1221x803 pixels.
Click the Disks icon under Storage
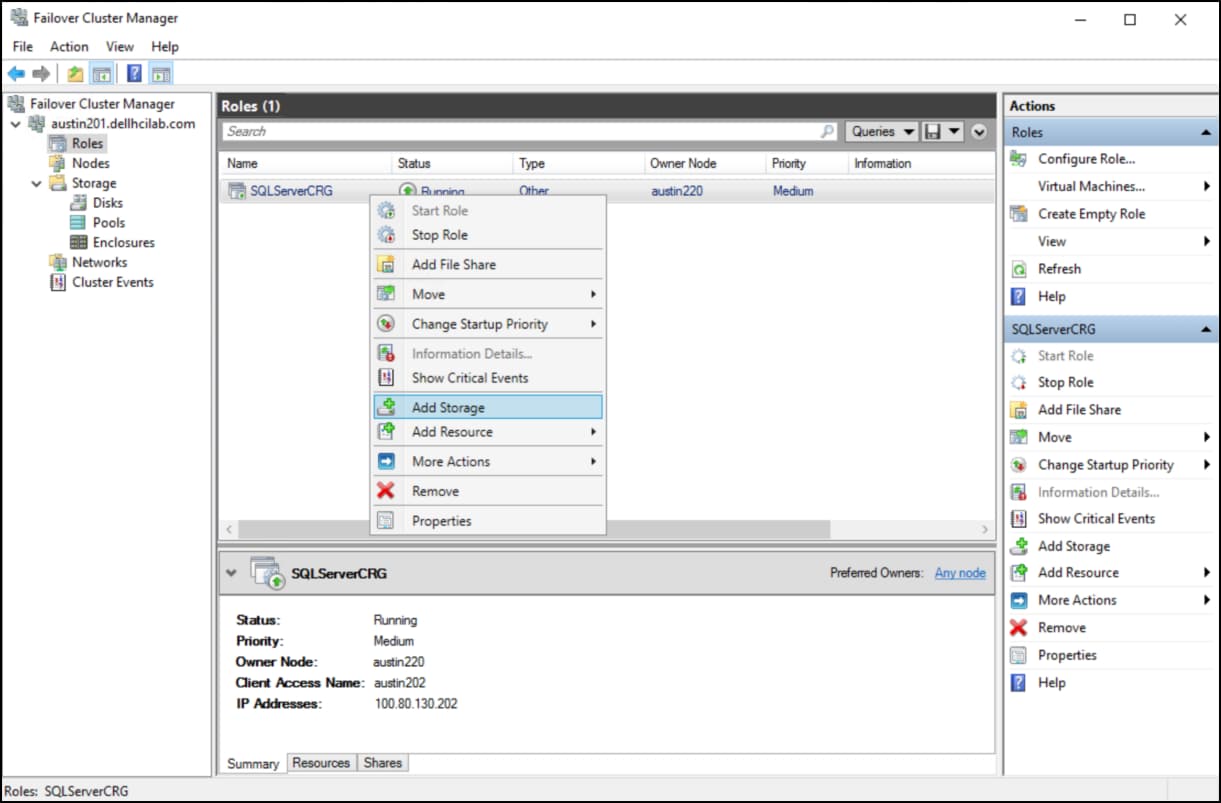point(78,202)
